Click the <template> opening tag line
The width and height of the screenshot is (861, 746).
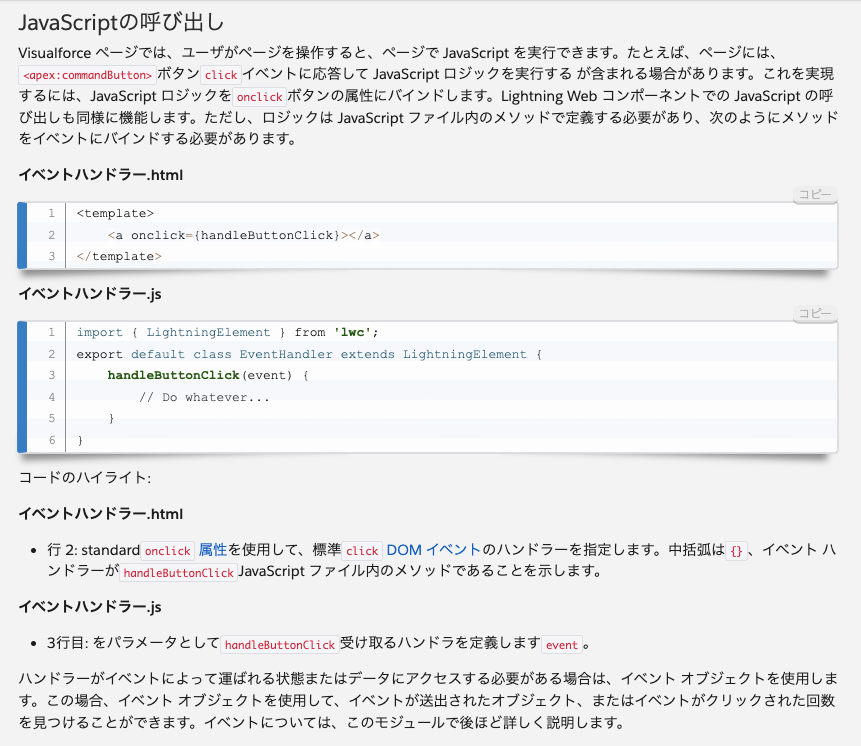point(115,213)
